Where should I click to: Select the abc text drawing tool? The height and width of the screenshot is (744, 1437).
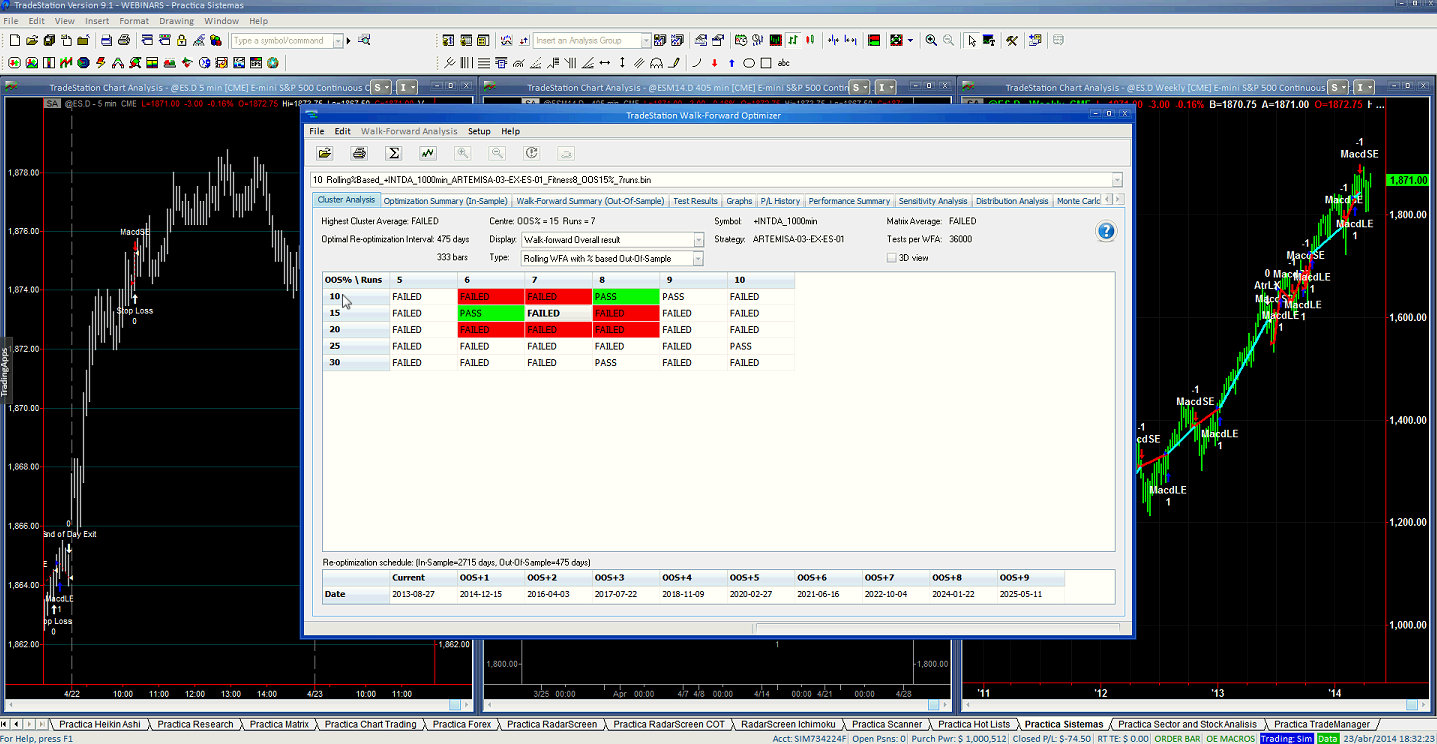[x=784, y=62]
